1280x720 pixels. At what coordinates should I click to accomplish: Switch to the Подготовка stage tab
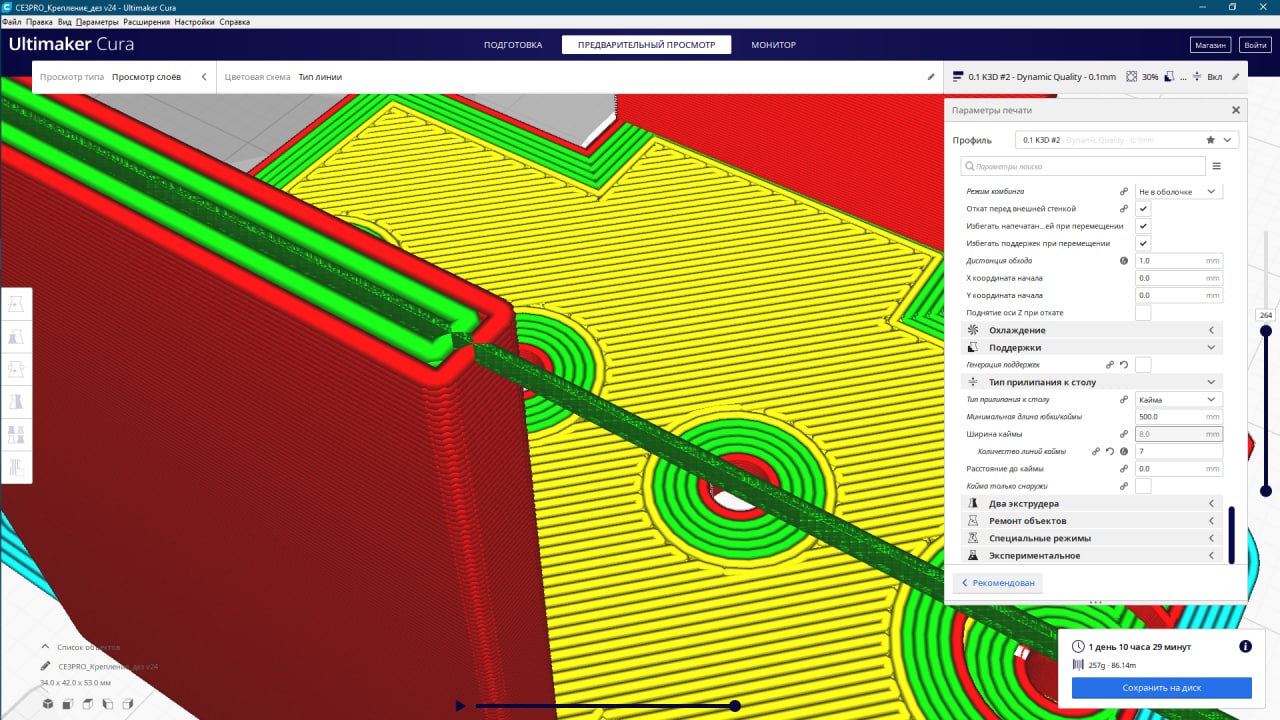(513, 45)
